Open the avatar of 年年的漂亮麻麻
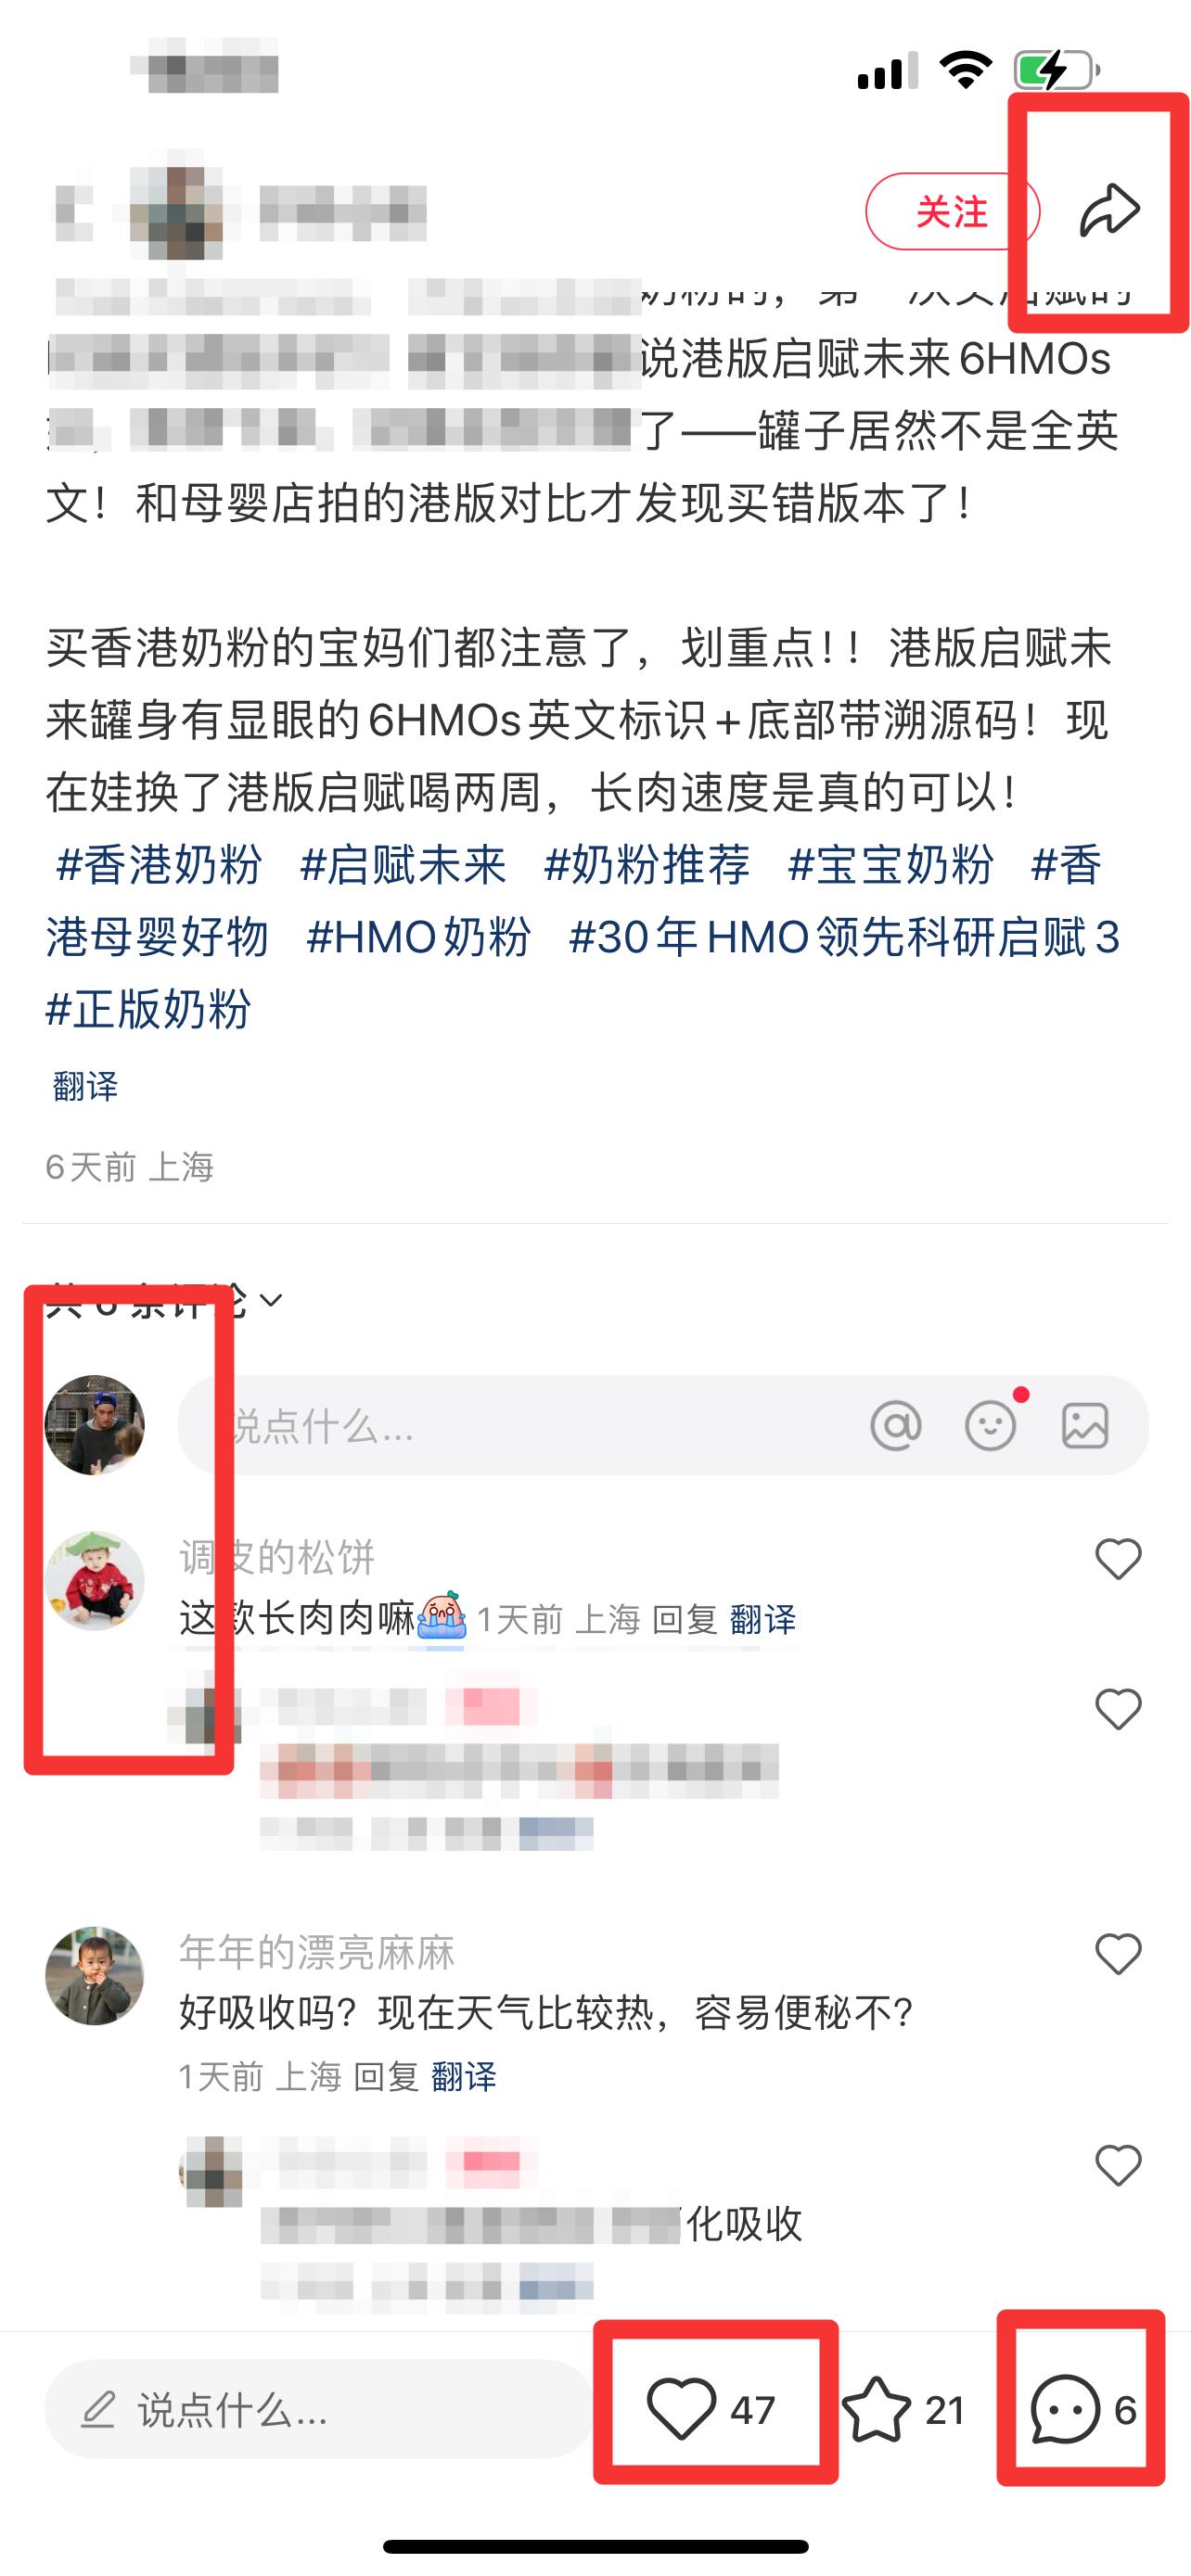 [x=95, y=1976]
